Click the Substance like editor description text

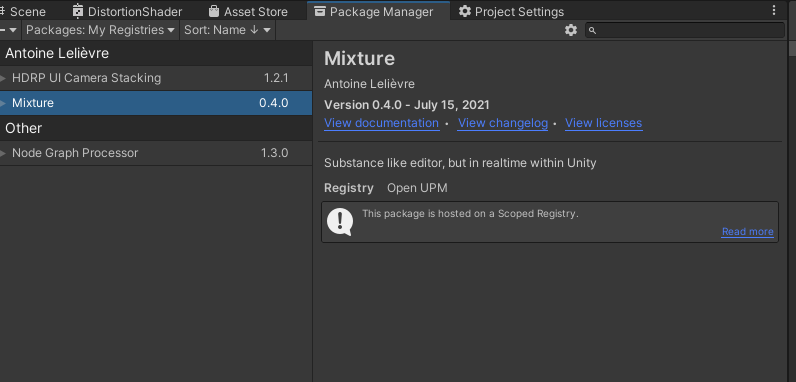click(460, 163)
